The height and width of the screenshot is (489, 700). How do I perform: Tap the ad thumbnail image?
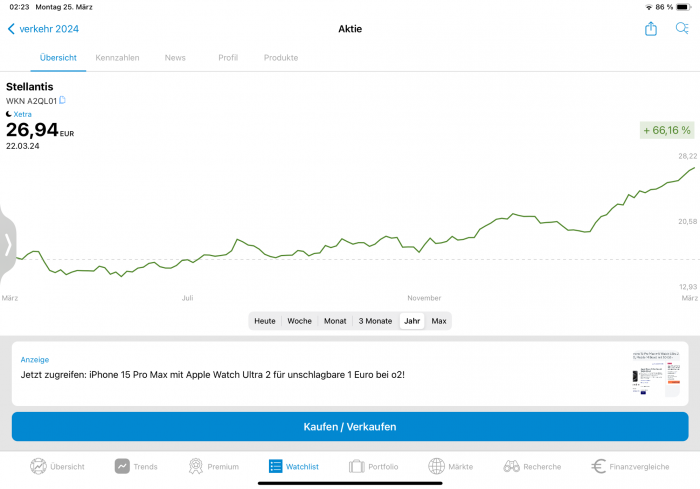[656, 374]
